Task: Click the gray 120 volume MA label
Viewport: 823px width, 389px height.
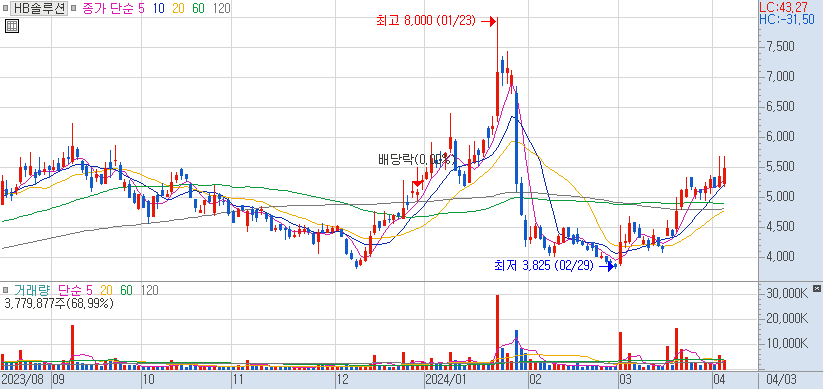Action: click(x=150, y=290)
